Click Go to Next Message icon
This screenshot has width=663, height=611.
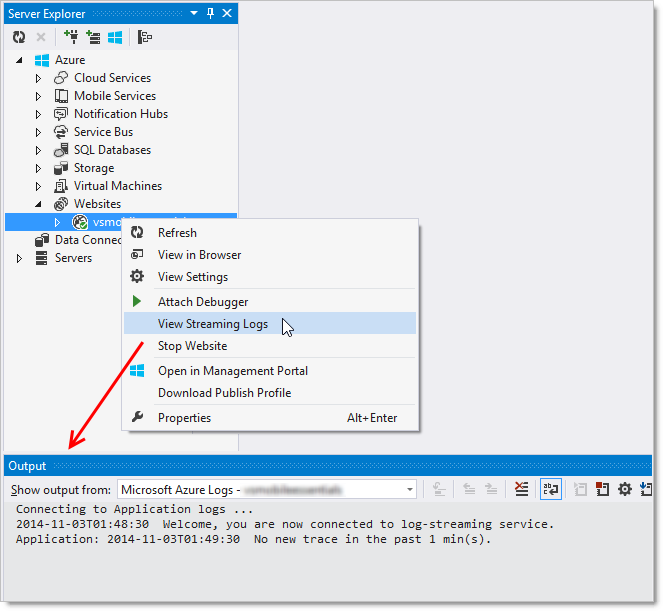(x=491, y=490)
